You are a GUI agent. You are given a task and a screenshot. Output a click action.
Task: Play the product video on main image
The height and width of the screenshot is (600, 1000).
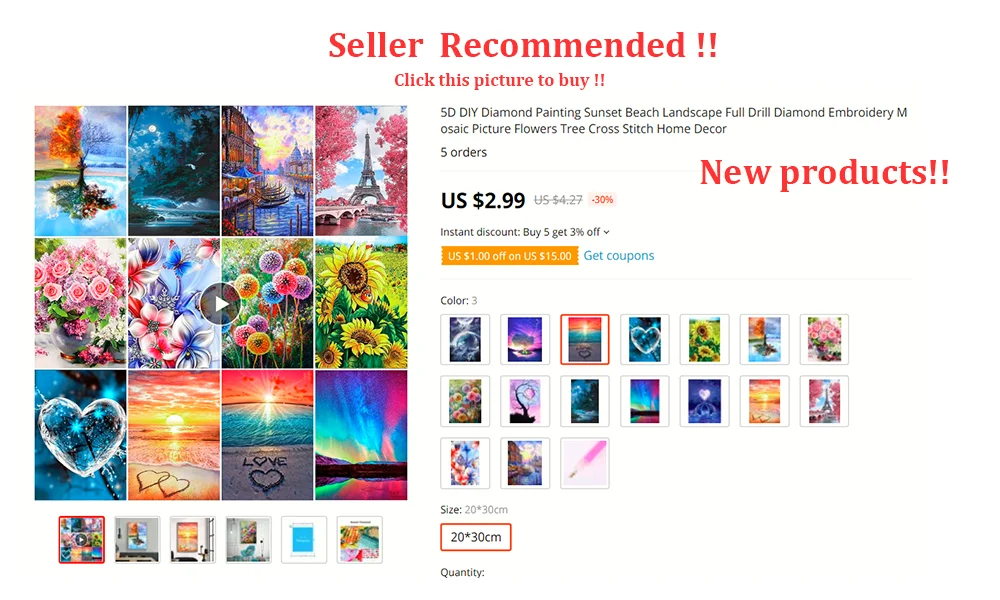220,304
